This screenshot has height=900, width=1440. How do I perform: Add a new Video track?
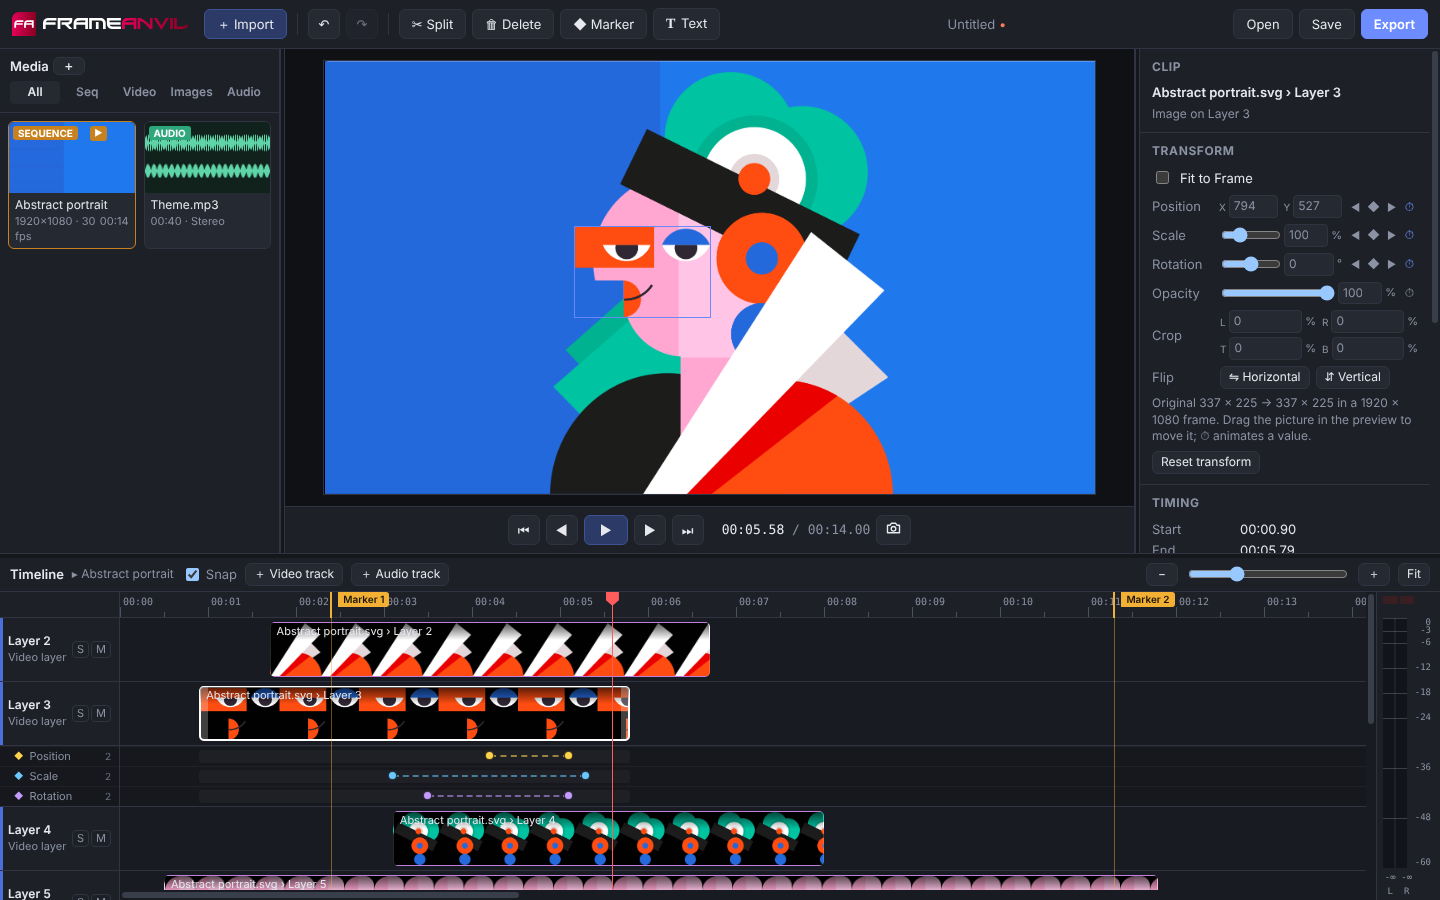pyautogui.click(x=294, y=574)
